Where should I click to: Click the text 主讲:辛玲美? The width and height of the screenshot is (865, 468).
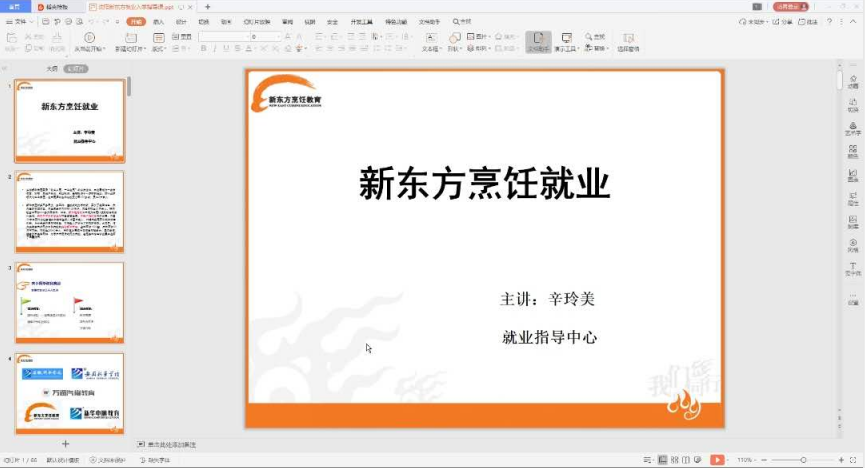tap(547, 299)
